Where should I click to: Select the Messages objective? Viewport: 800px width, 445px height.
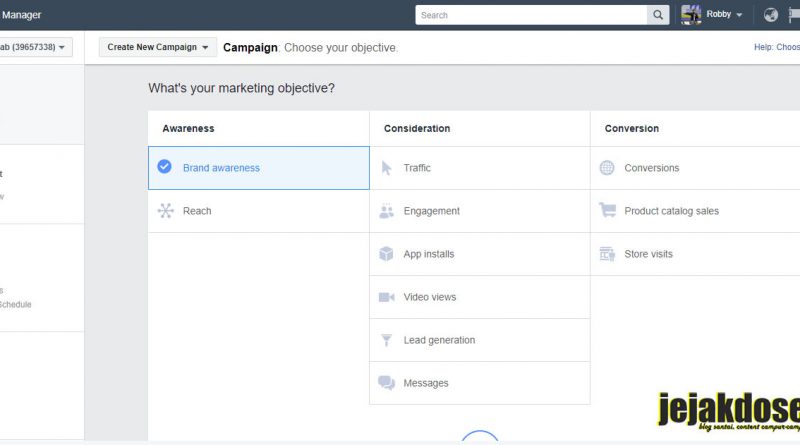[x=480, y=383]
